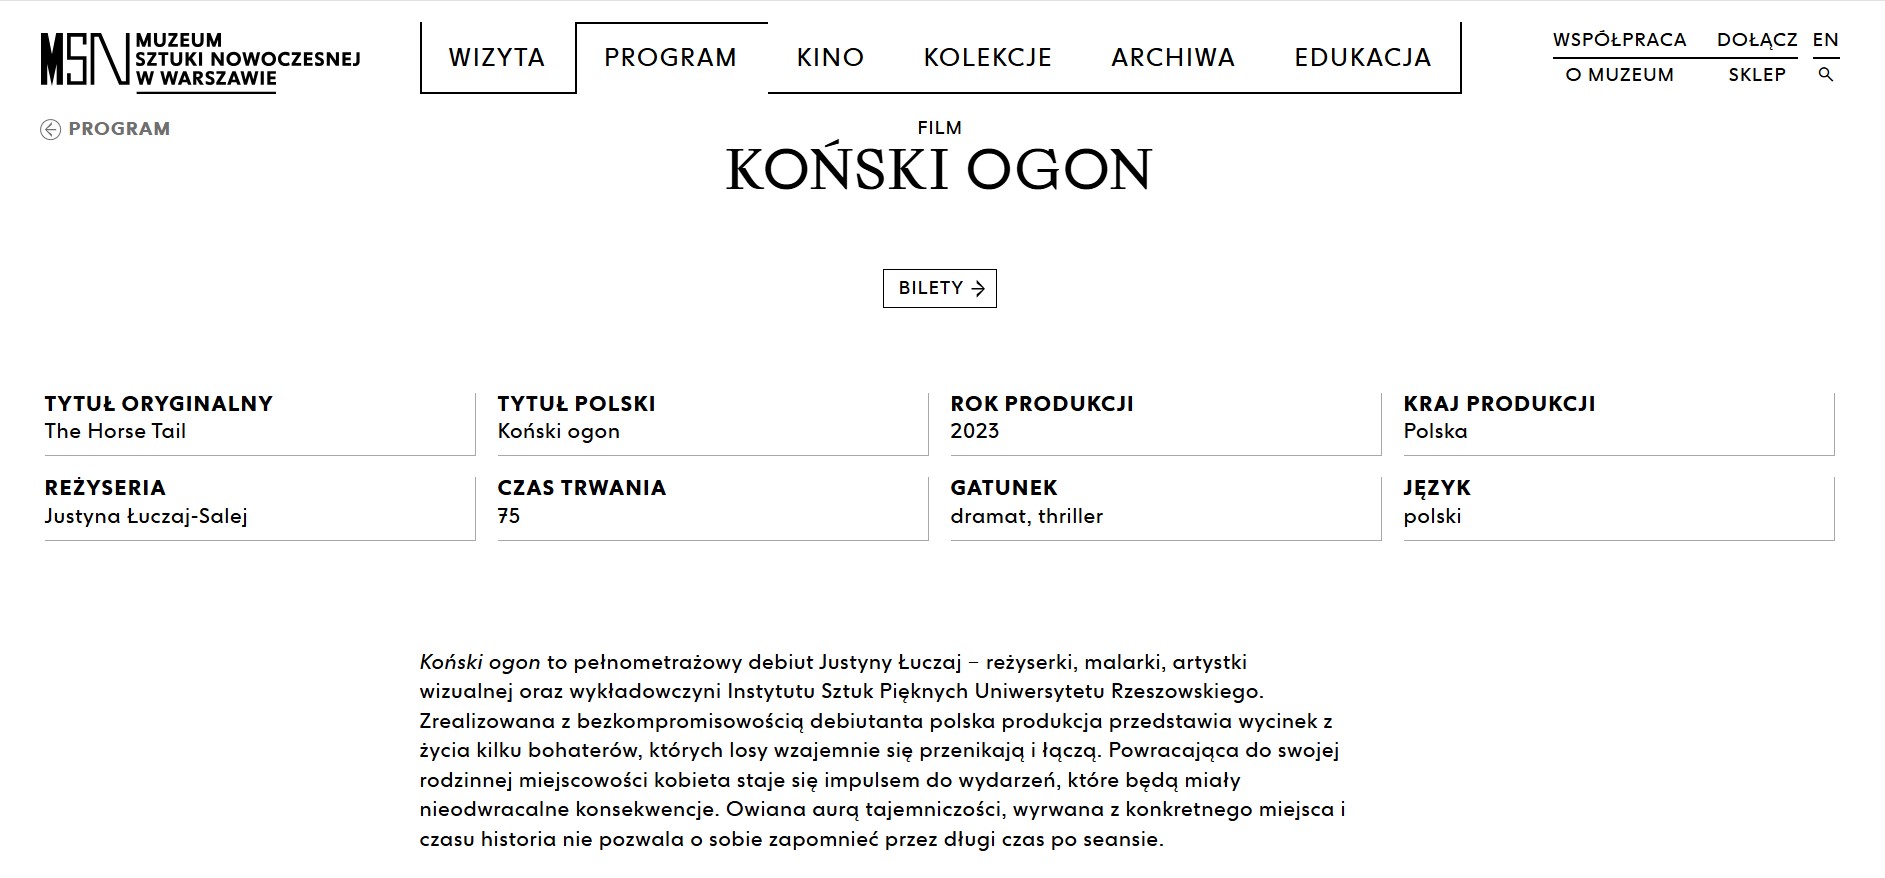Viewport: 1885px width, 878px height.
Task: Click the Muzeum Sztuki Nowoczesnej name text
Action: tap(247, 60)
